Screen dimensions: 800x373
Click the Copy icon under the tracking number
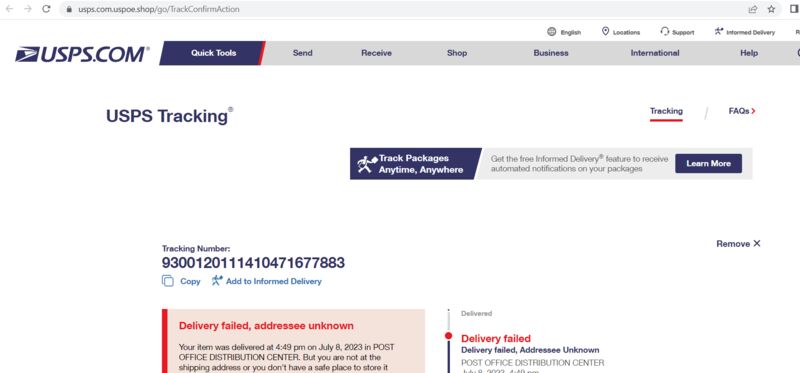click(x=168, y=281)
